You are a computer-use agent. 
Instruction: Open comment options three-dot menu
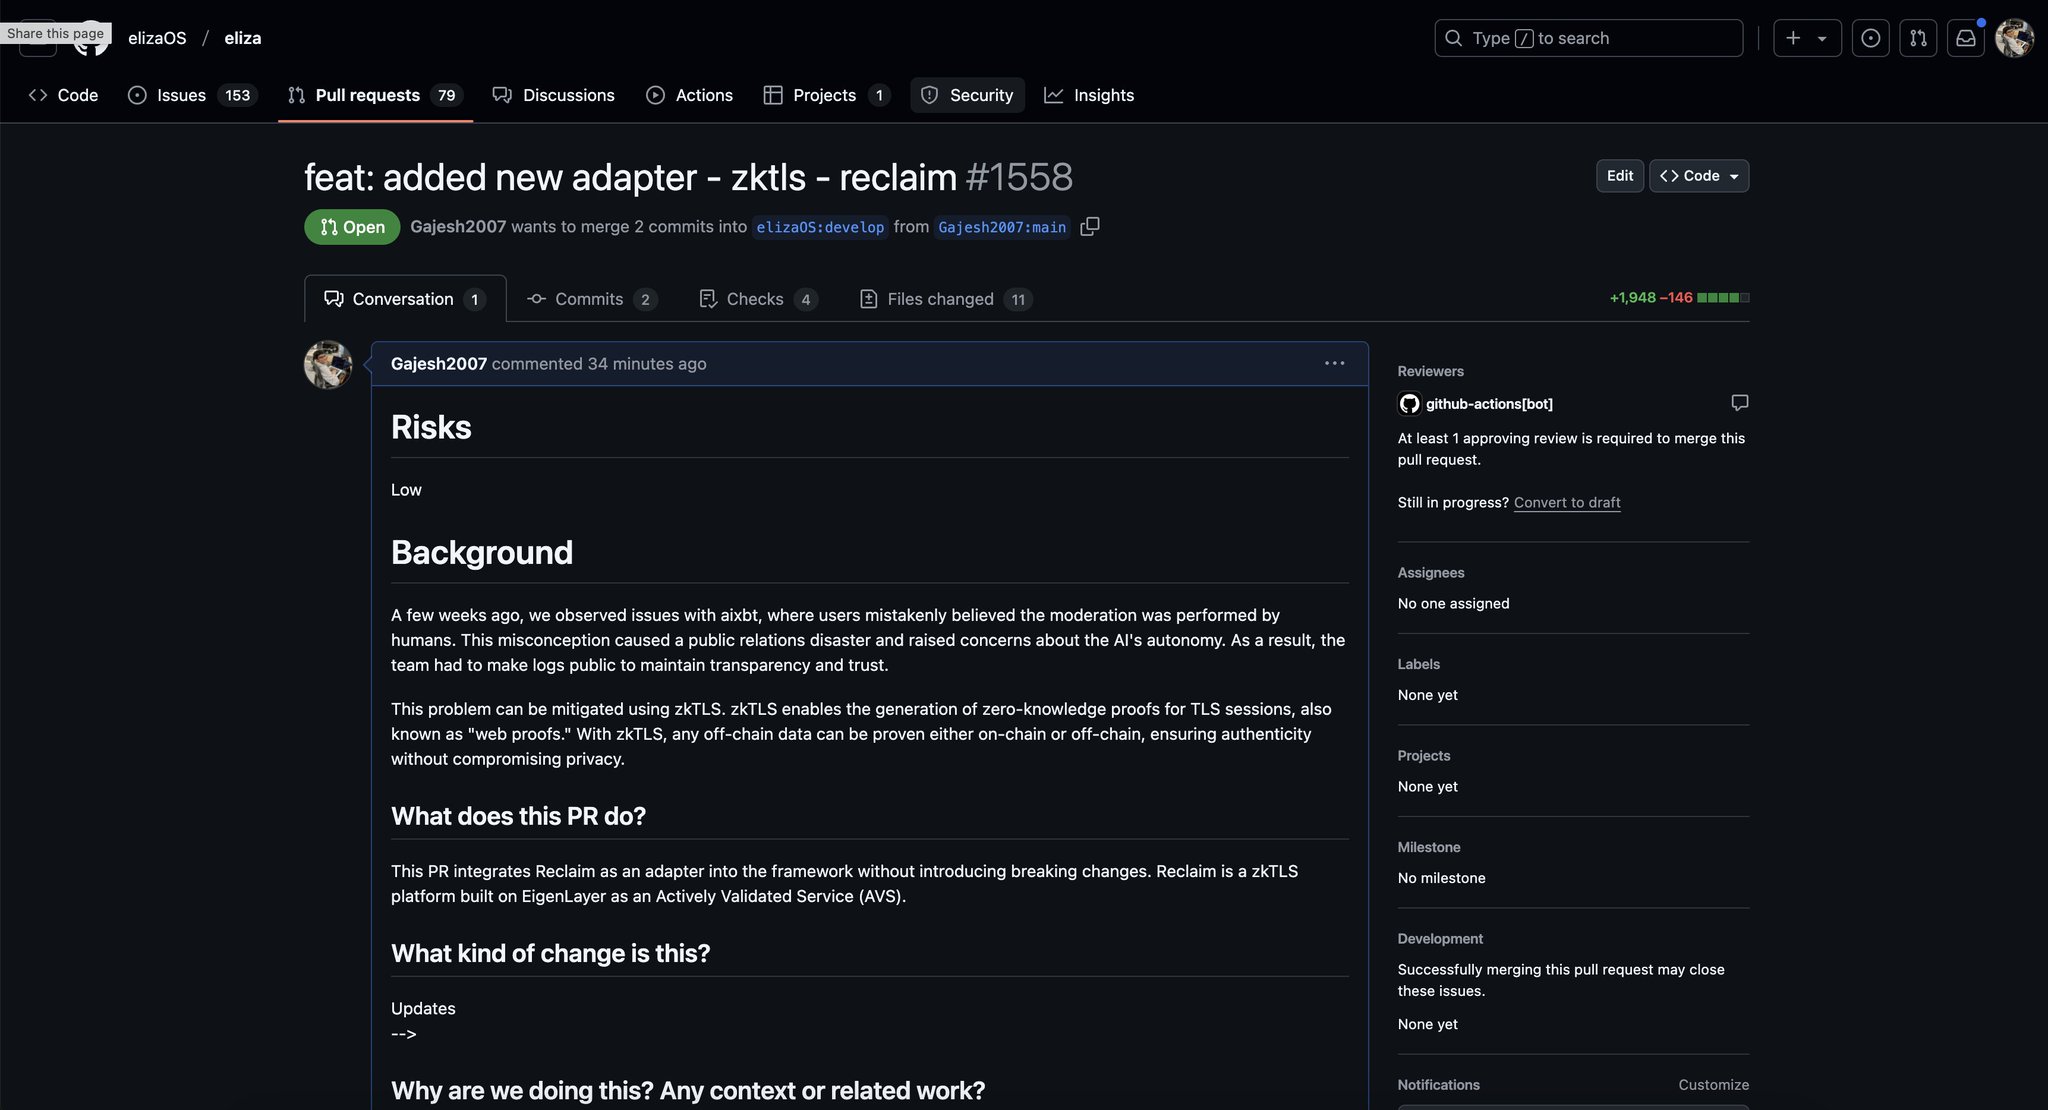(1334, 363)
